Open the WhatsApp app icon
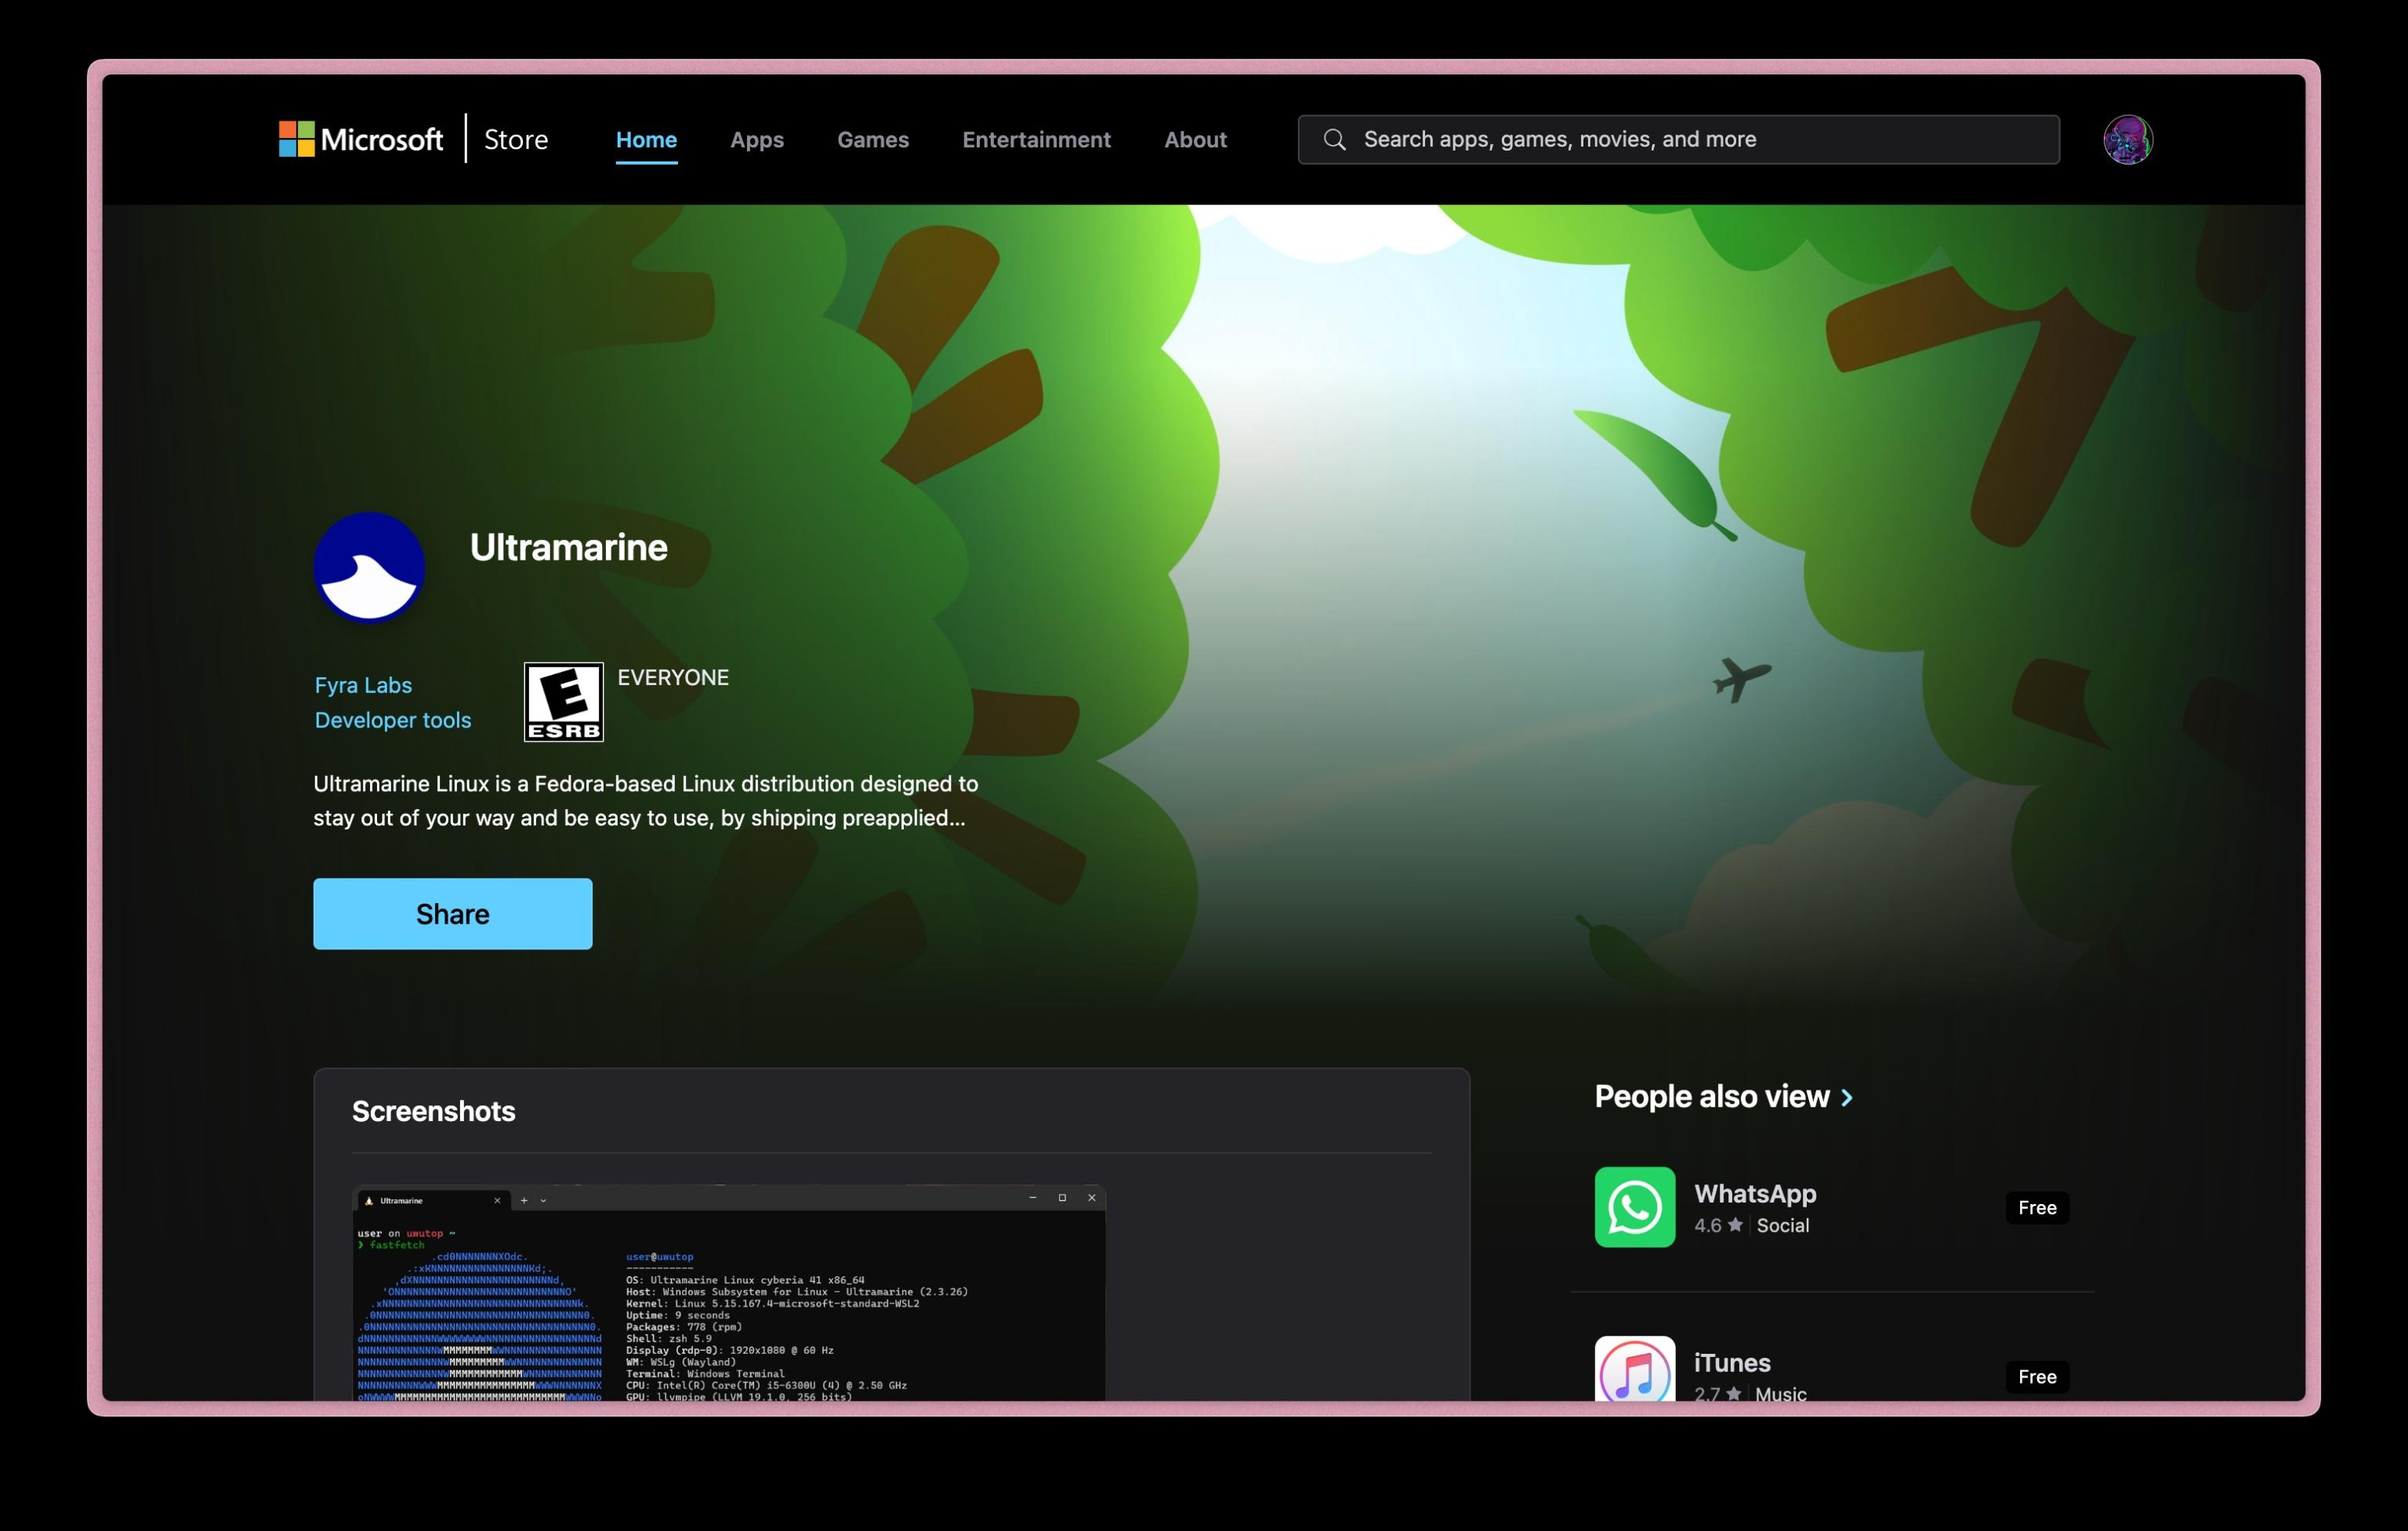This screenshot has width=2408, height=1531. (1634, 1206)
